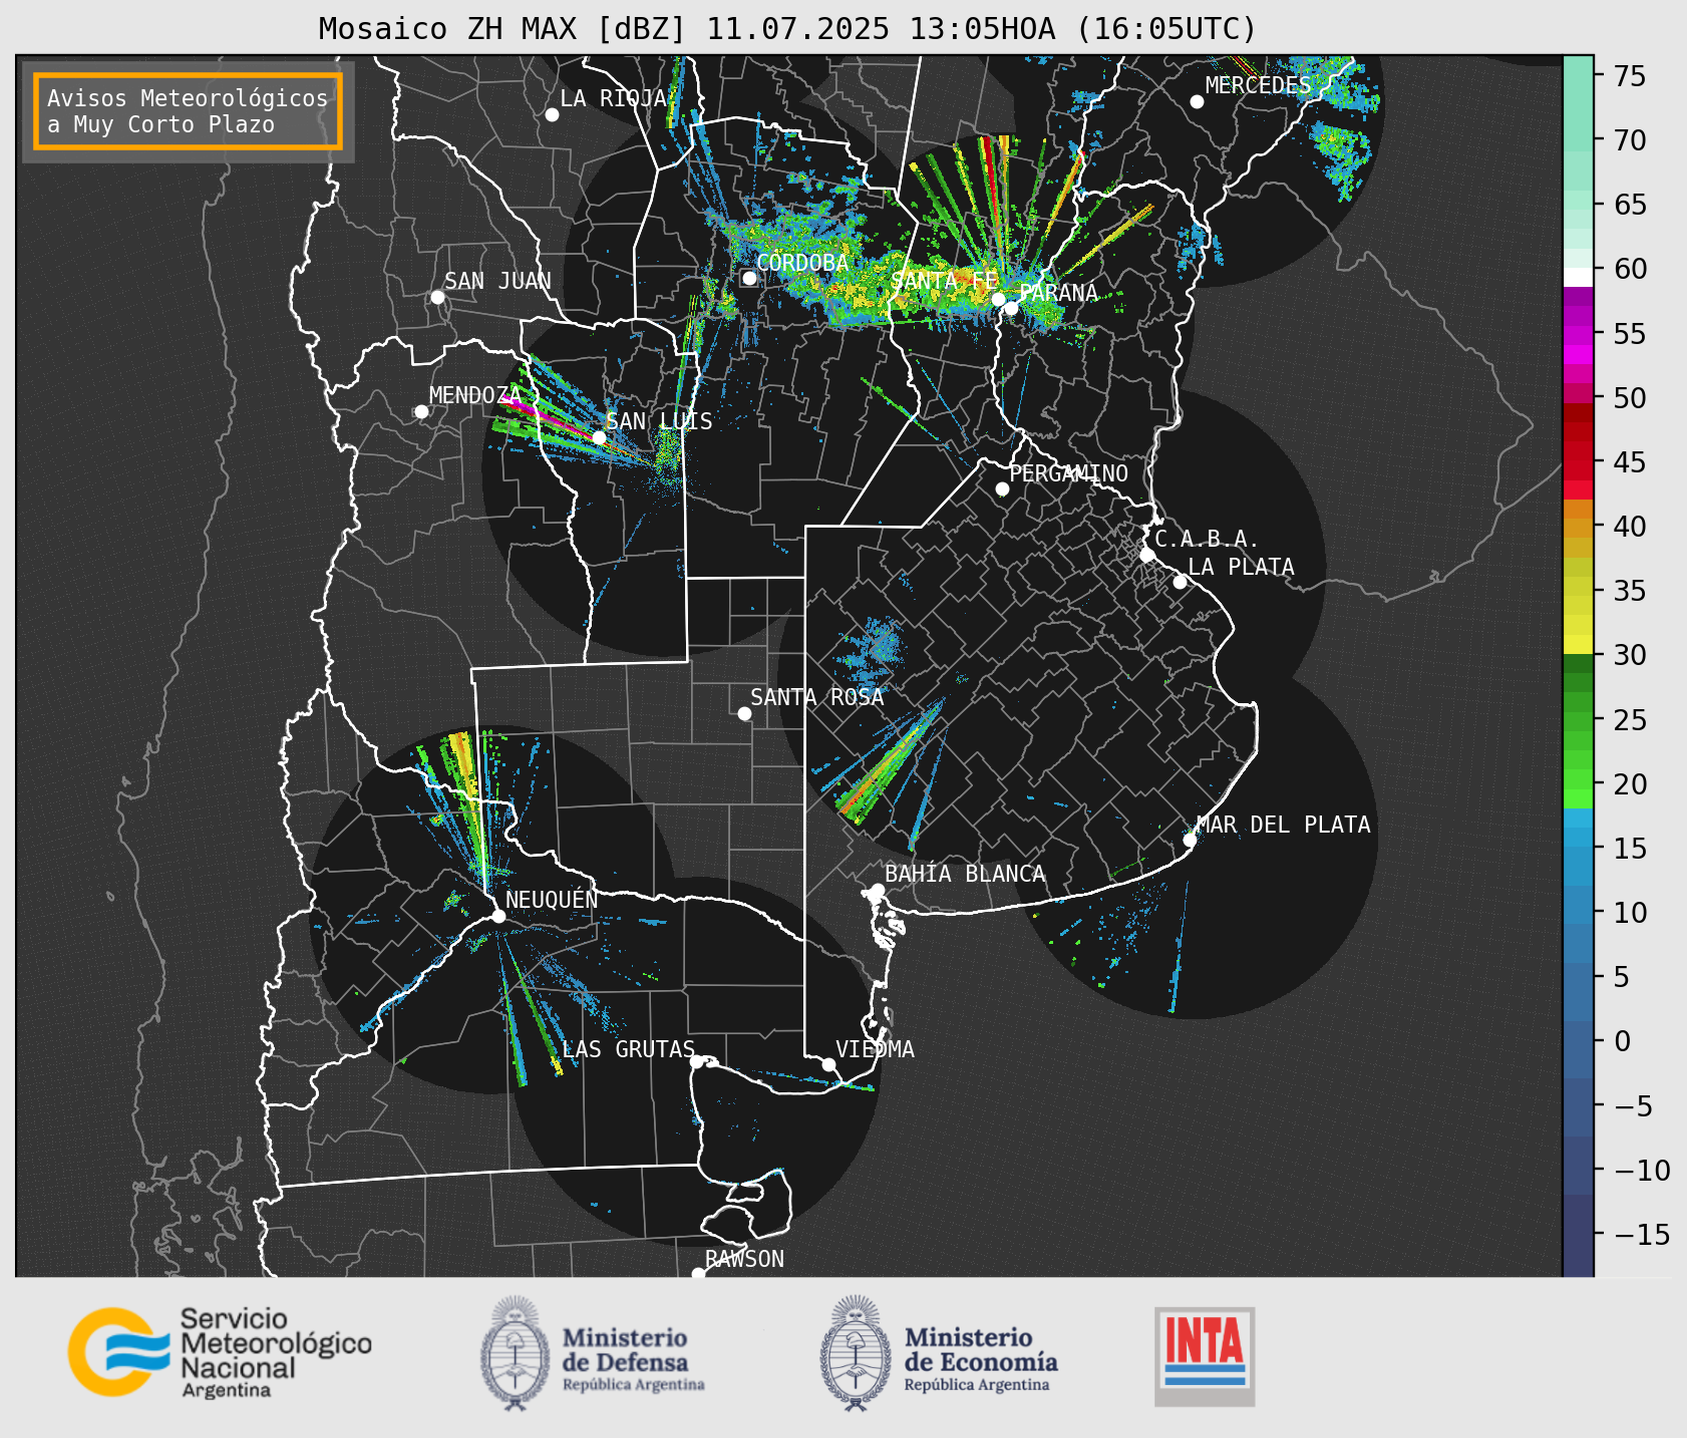Click the CÓRDOBA city marker dot
Image resolution: width=1687 pixels, height=1438 pixels.
(x=749, y=278)
